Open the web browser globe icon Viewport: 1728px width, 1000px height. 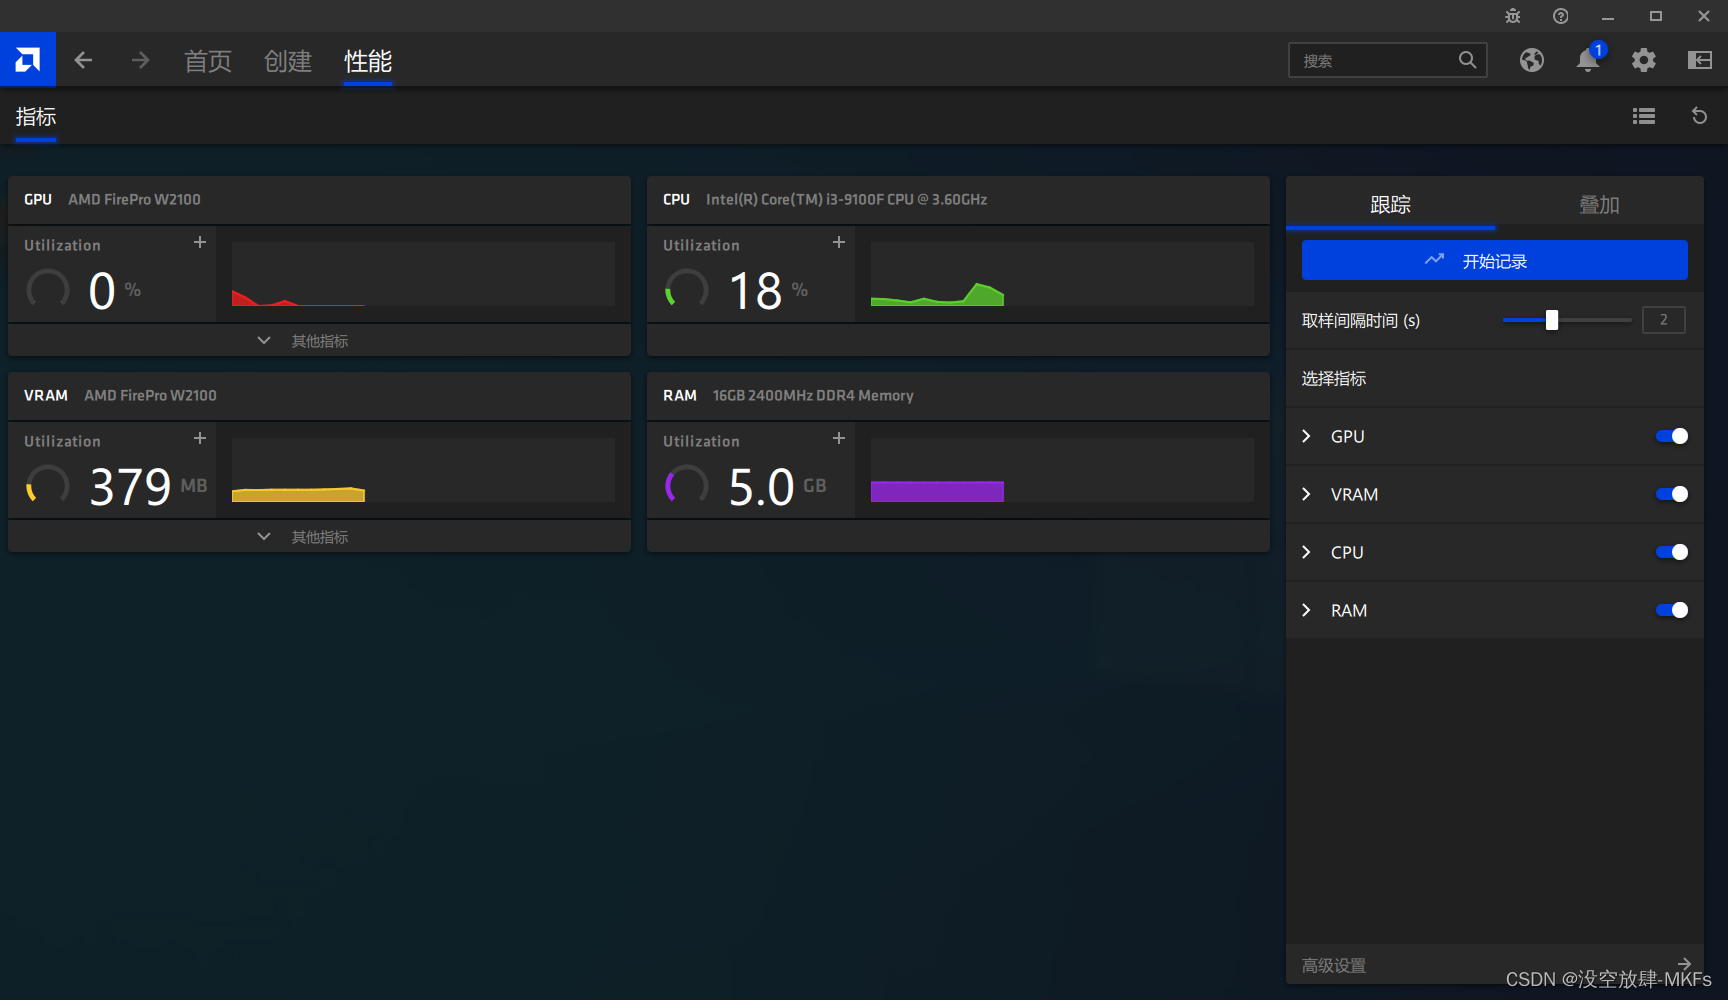[1532, 60]
